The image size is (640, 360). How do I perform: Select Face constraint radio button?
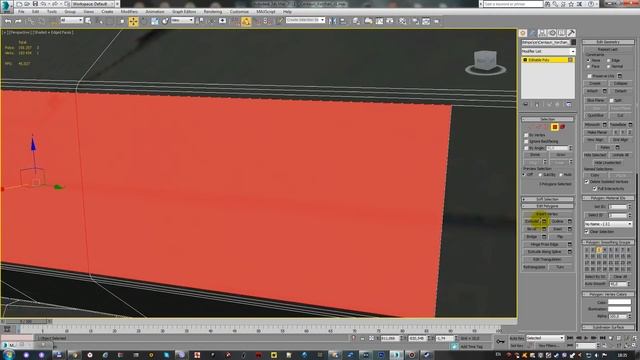tap(588, 66)
